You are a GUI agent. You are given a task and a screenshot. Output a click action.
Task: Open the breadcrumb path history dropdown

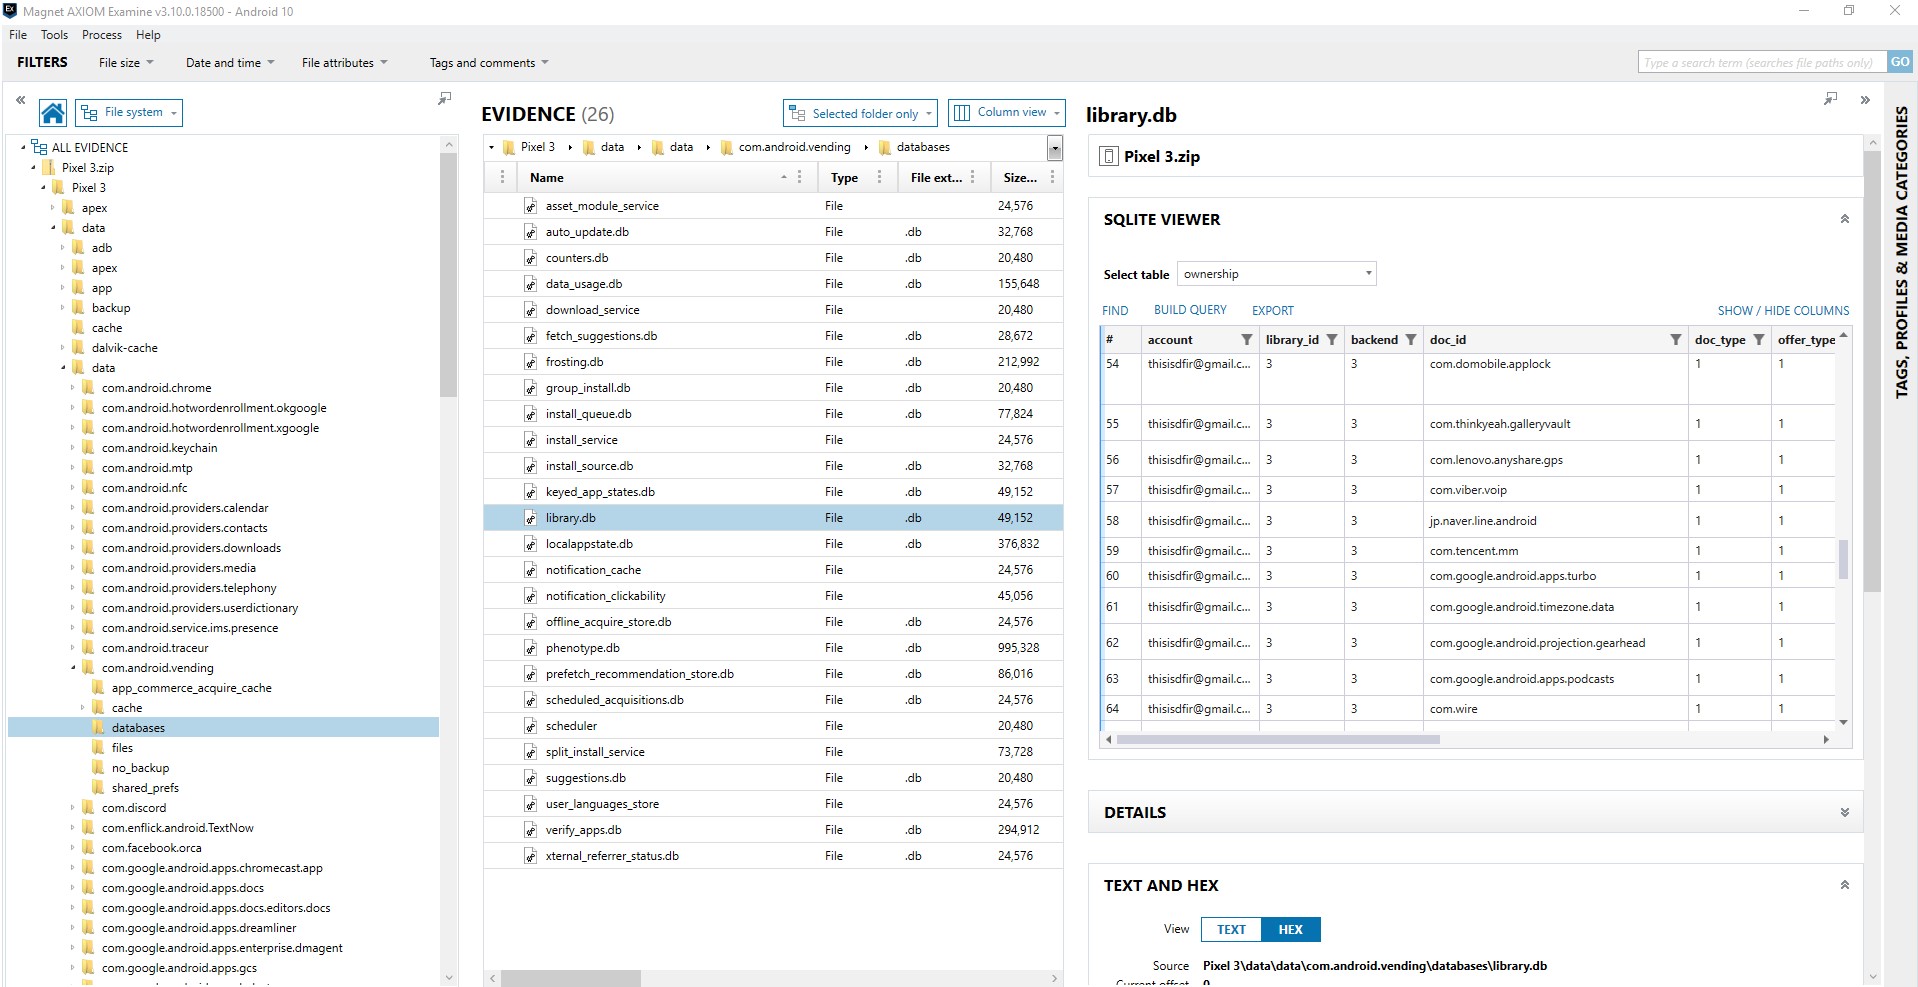[x=1054, y=148]
